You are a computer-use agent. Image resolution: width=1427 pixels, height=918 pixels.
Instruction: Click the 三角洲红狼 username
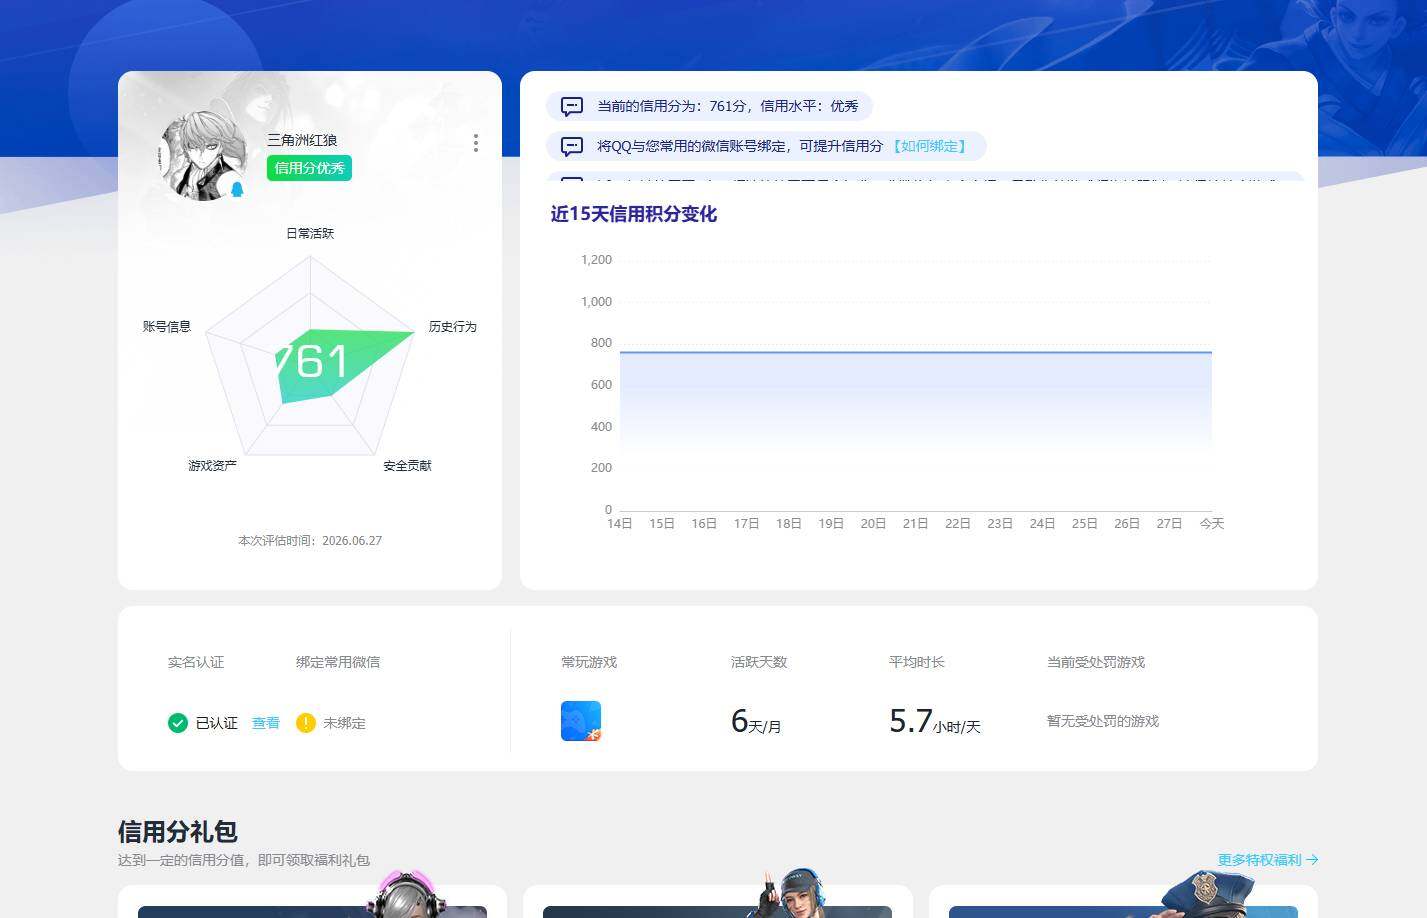click(x=302, y=140)
